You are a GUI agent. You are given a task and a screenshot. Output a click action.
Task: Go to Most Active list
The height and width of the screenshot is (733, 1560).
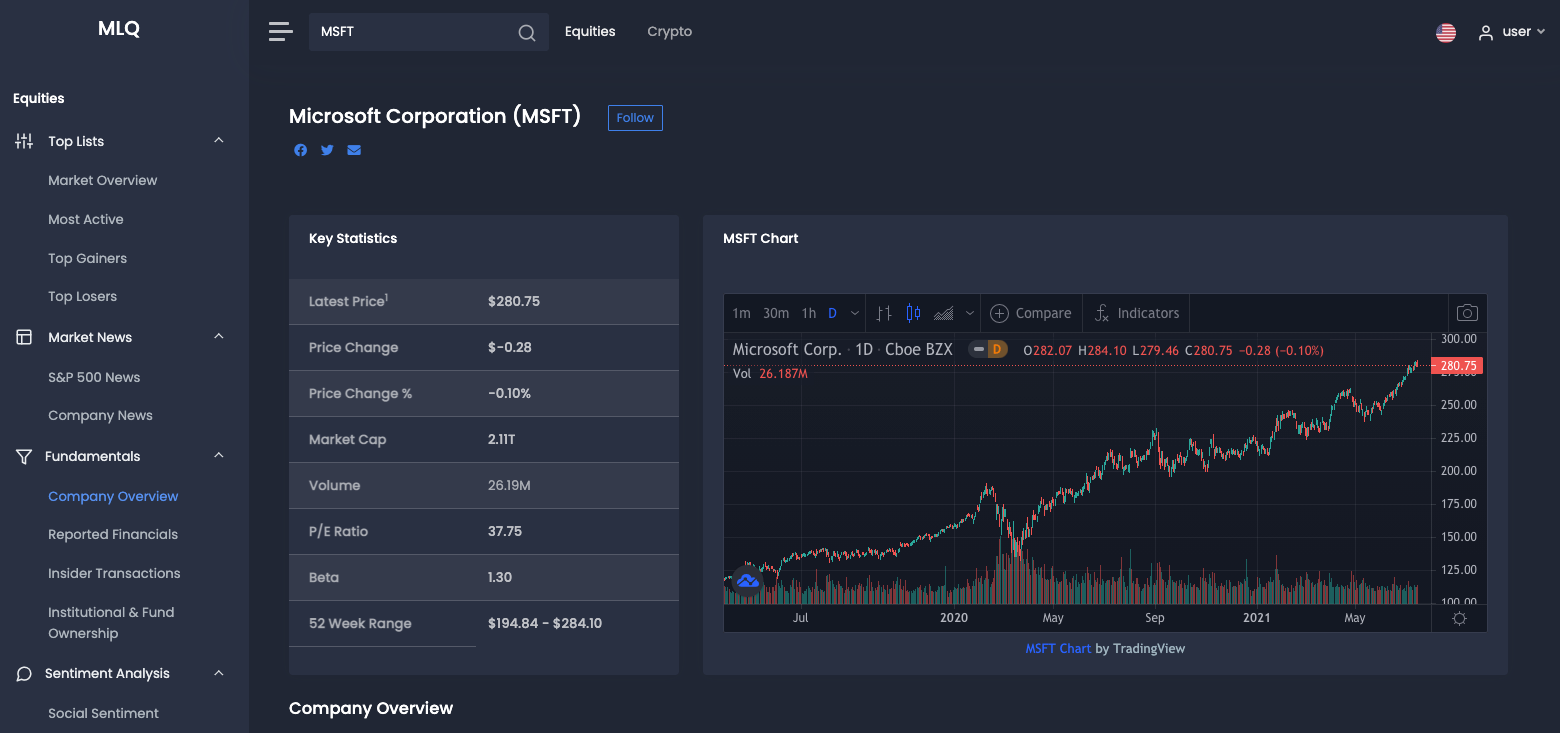click(x=86, y=219)
